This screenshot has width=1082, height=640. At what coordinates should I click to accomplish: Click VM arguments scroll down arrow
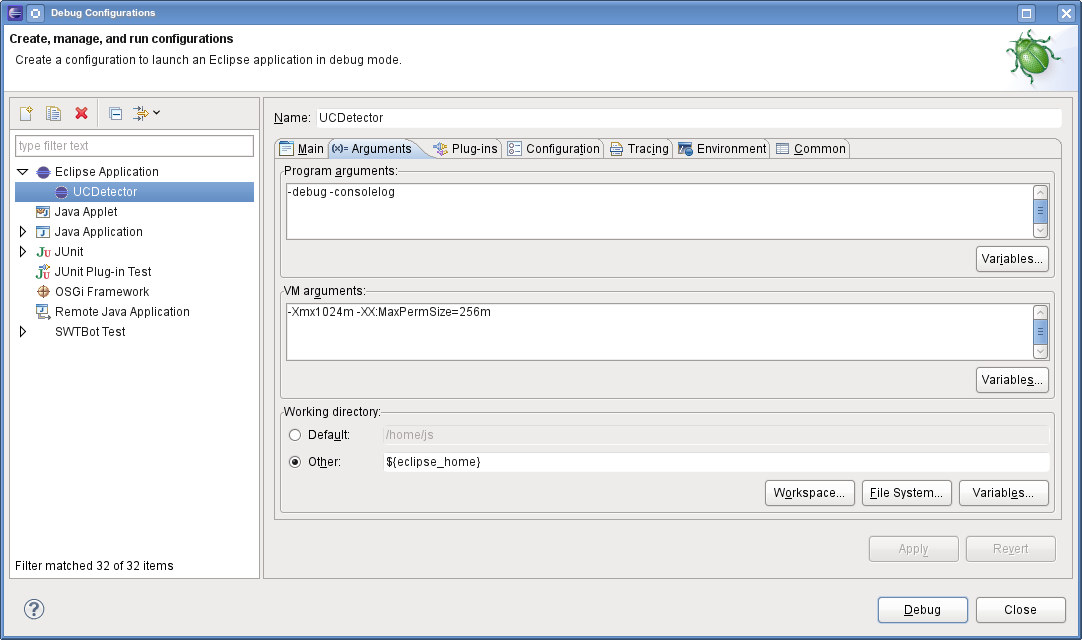click(x=1041, y=351)
